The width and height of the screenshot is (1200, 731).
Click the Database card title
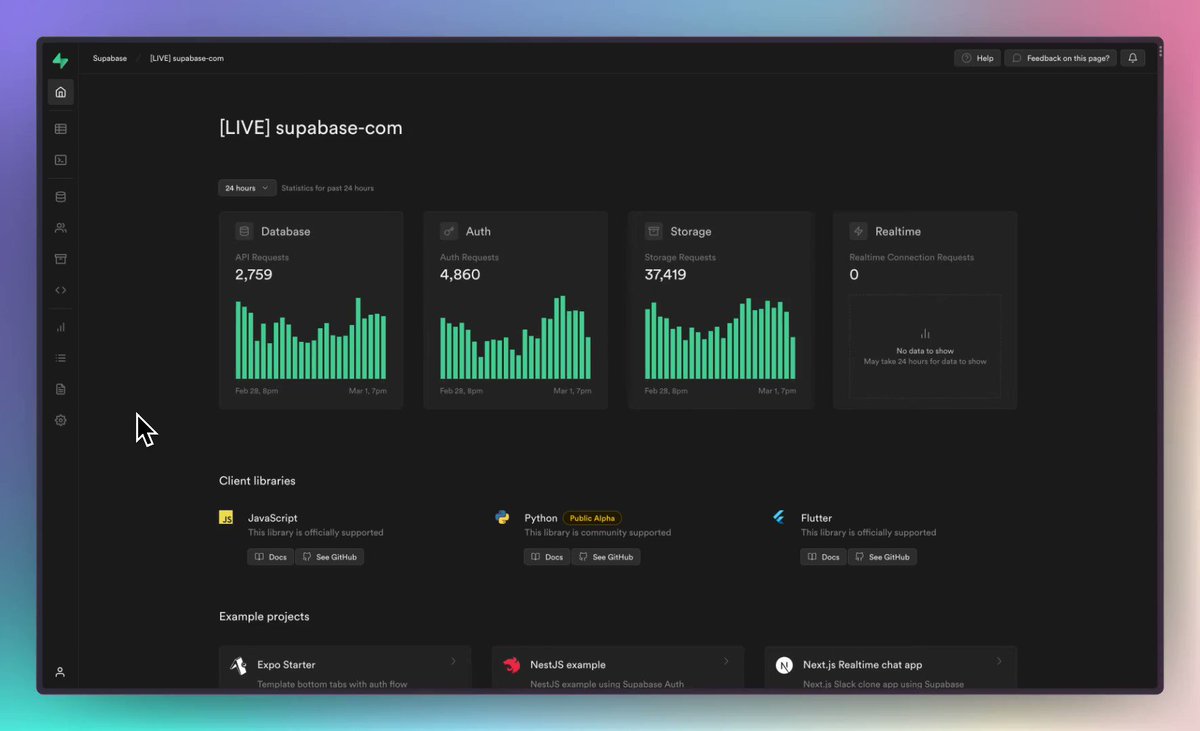tap(286, 231)
